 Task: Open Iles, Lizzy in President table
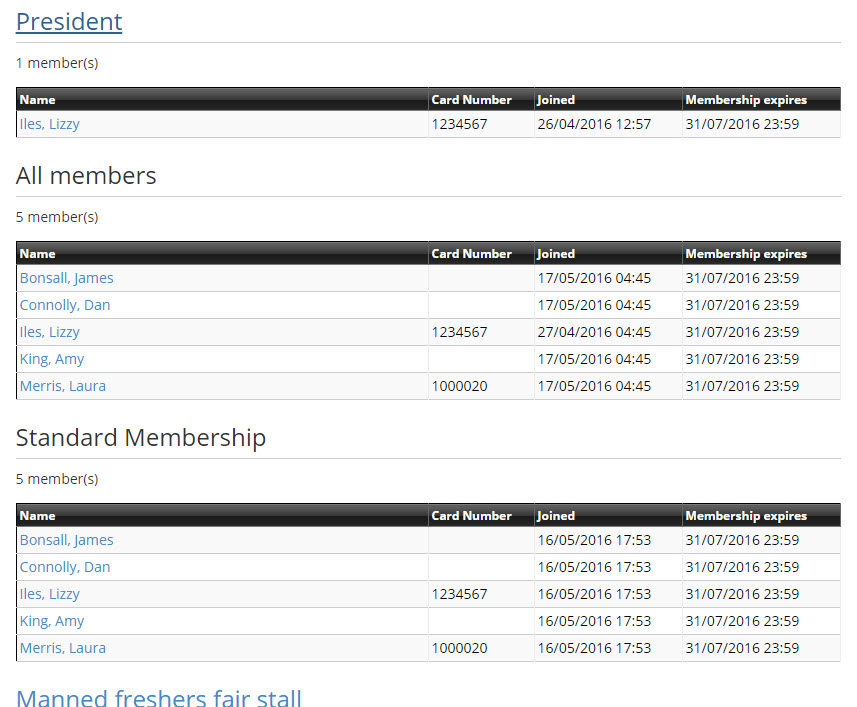50,124
